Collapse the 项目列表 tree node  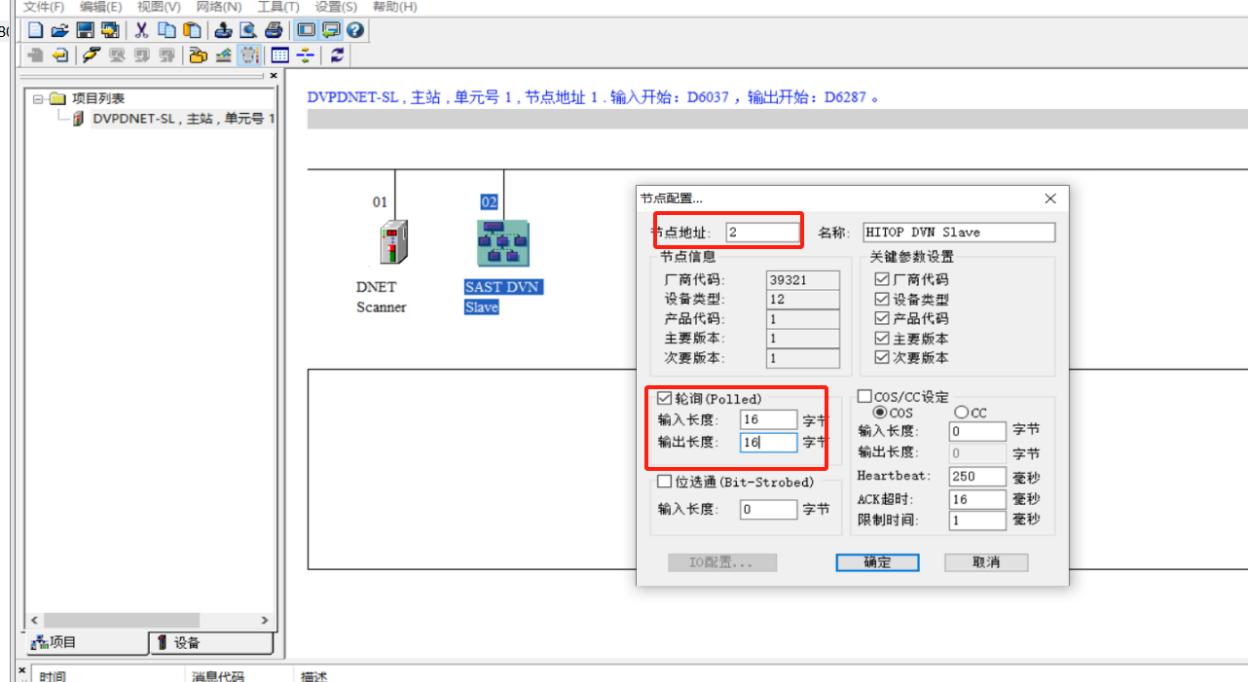coord(37,98)
